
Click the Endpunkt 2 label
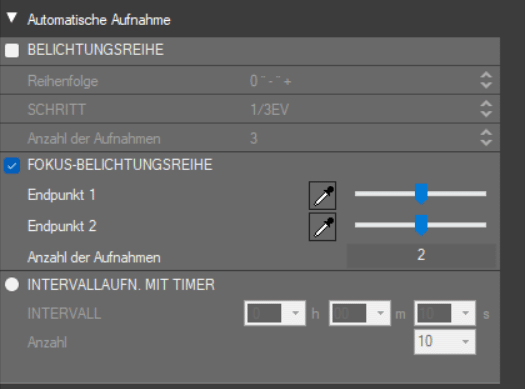62,226
